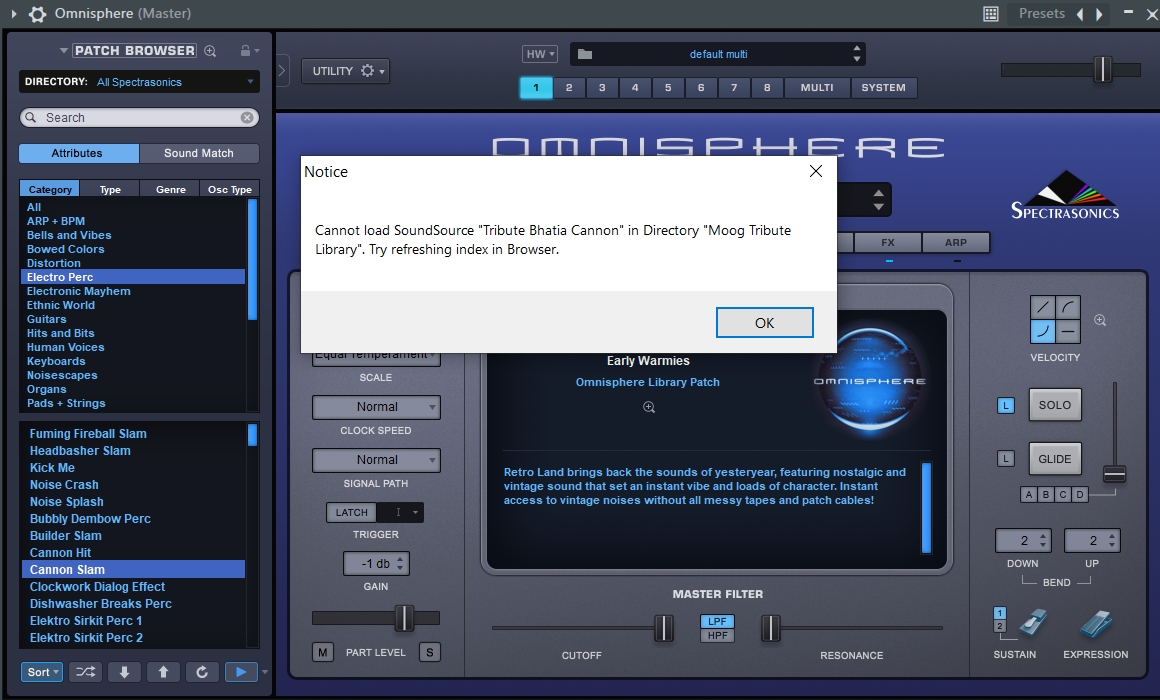Click the GLIDE button
The image size is (1160, 700).
click(1054, 459)
